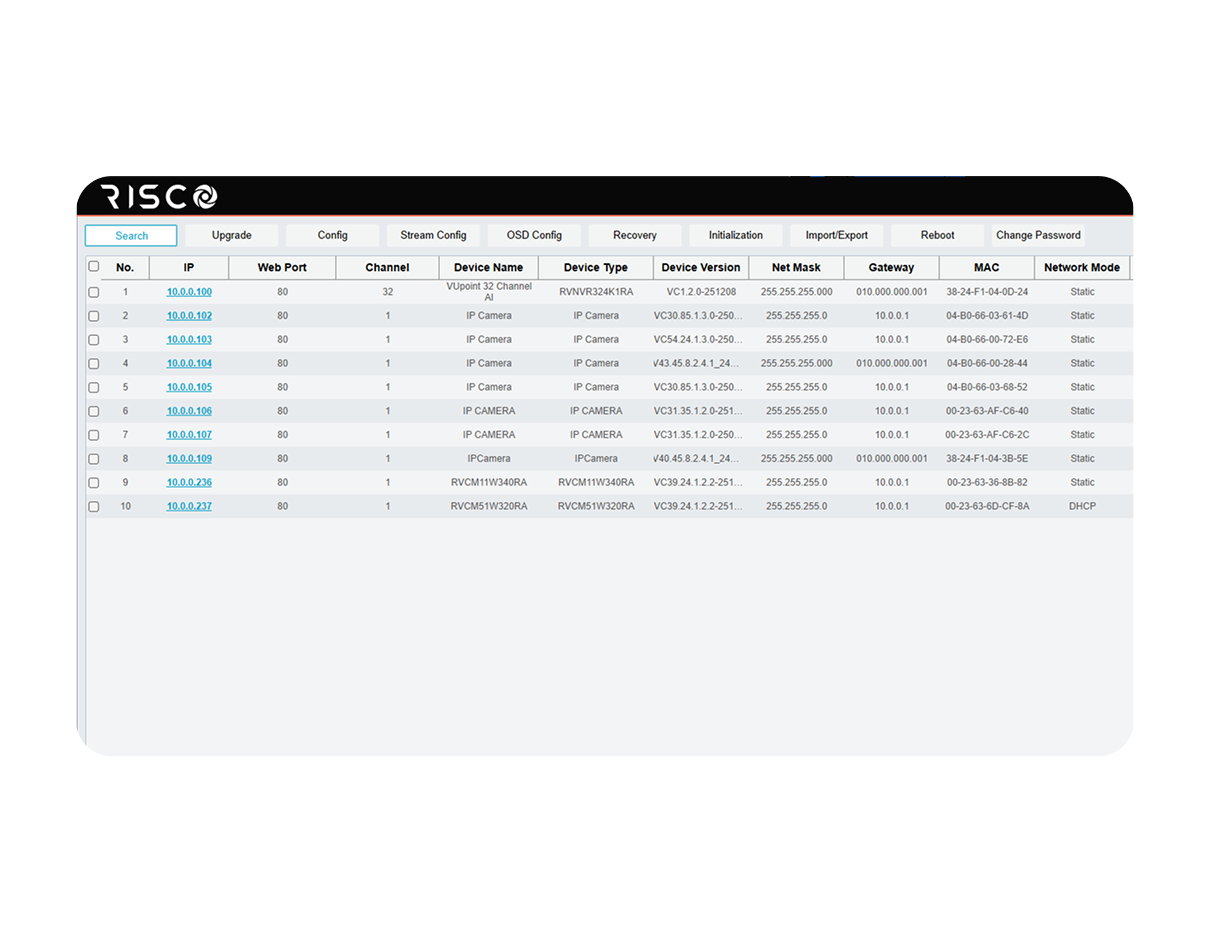Open OSD Config settings
This screenshot has height=932, width=1208.
[x=534, y=236]
